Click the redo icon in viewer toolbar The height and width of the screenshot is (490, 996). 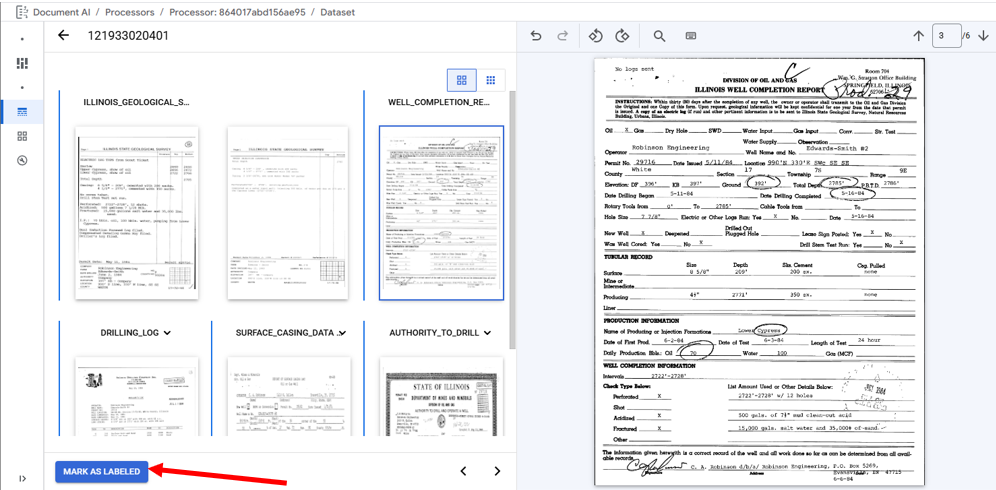562,36
